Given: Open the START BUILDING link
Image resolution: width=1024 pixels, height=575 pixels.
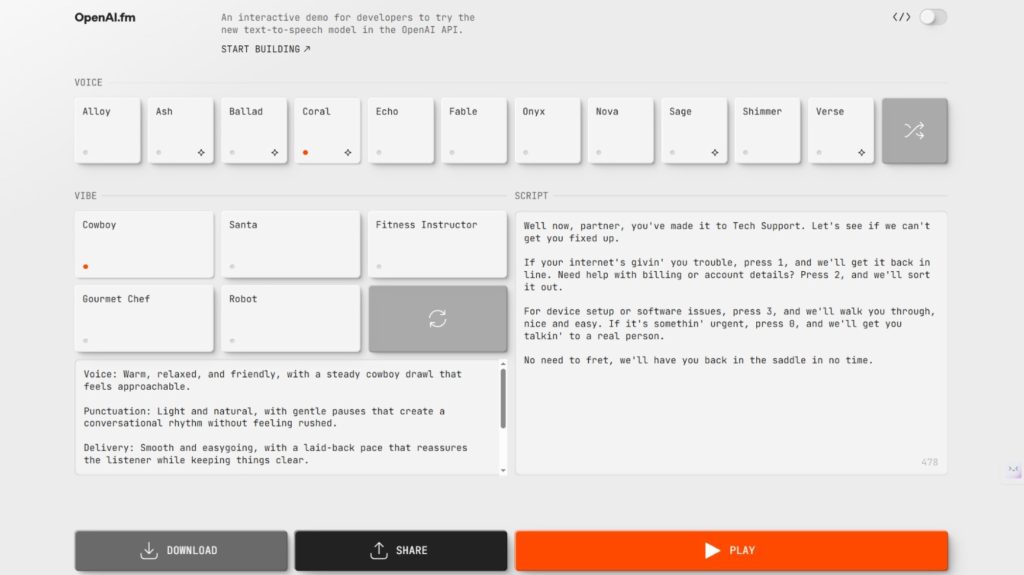Looking at the screenshot, I should (x=265, y=49).
